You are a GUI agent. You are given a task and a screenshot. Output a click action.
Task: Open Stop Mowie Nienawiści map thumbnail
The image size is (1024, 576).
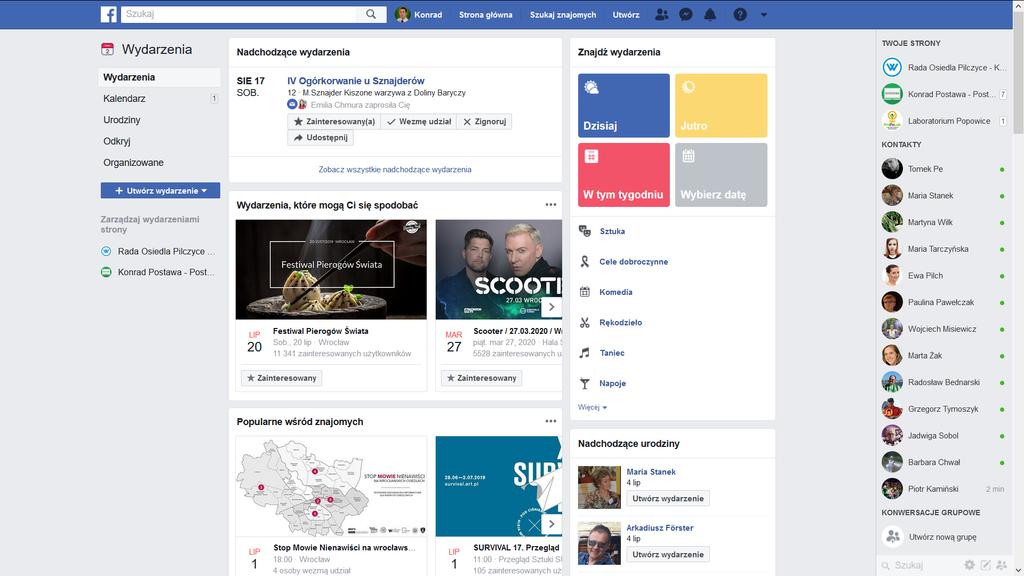[x=331, y=487]
